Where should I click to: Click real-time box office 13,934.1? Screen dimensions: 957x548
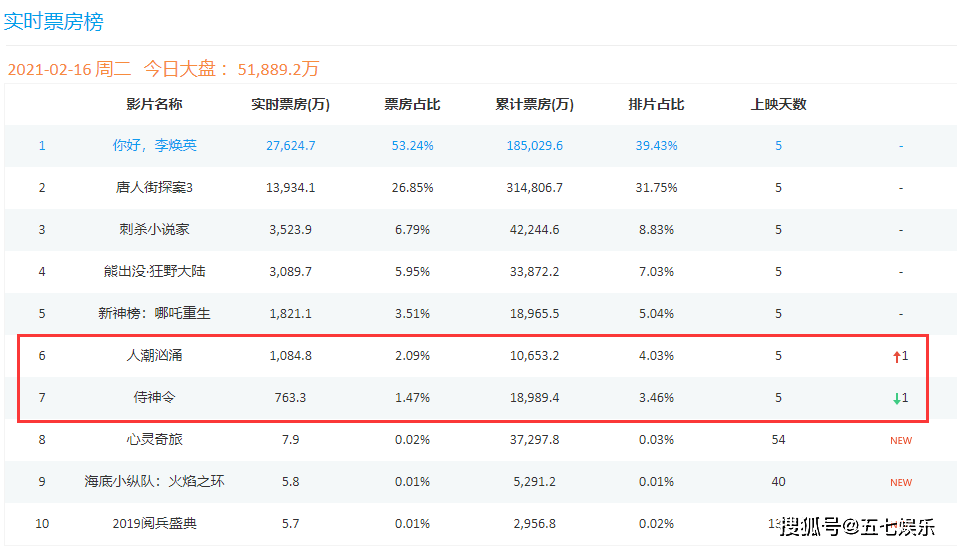tap(291, 188)
